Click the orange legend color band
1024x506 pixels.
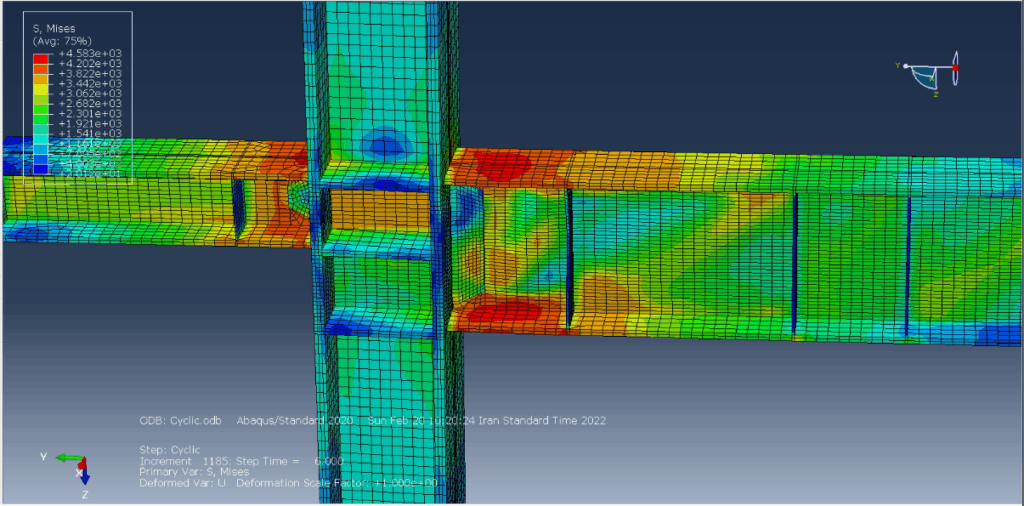[x=40, y=73]
